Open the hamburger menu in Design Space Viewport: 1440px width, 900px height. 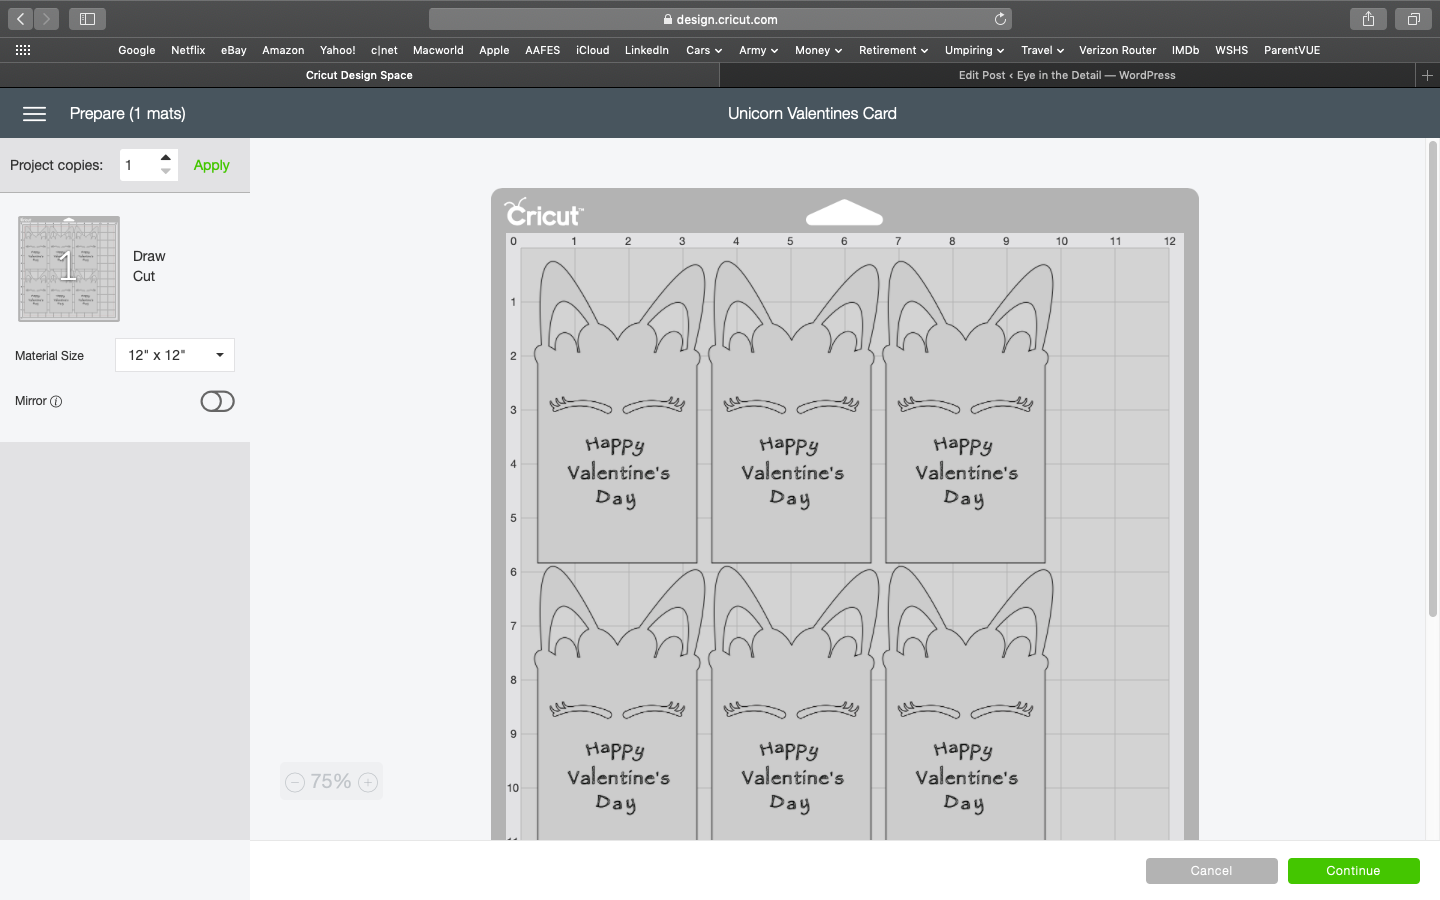click(34, 114)
